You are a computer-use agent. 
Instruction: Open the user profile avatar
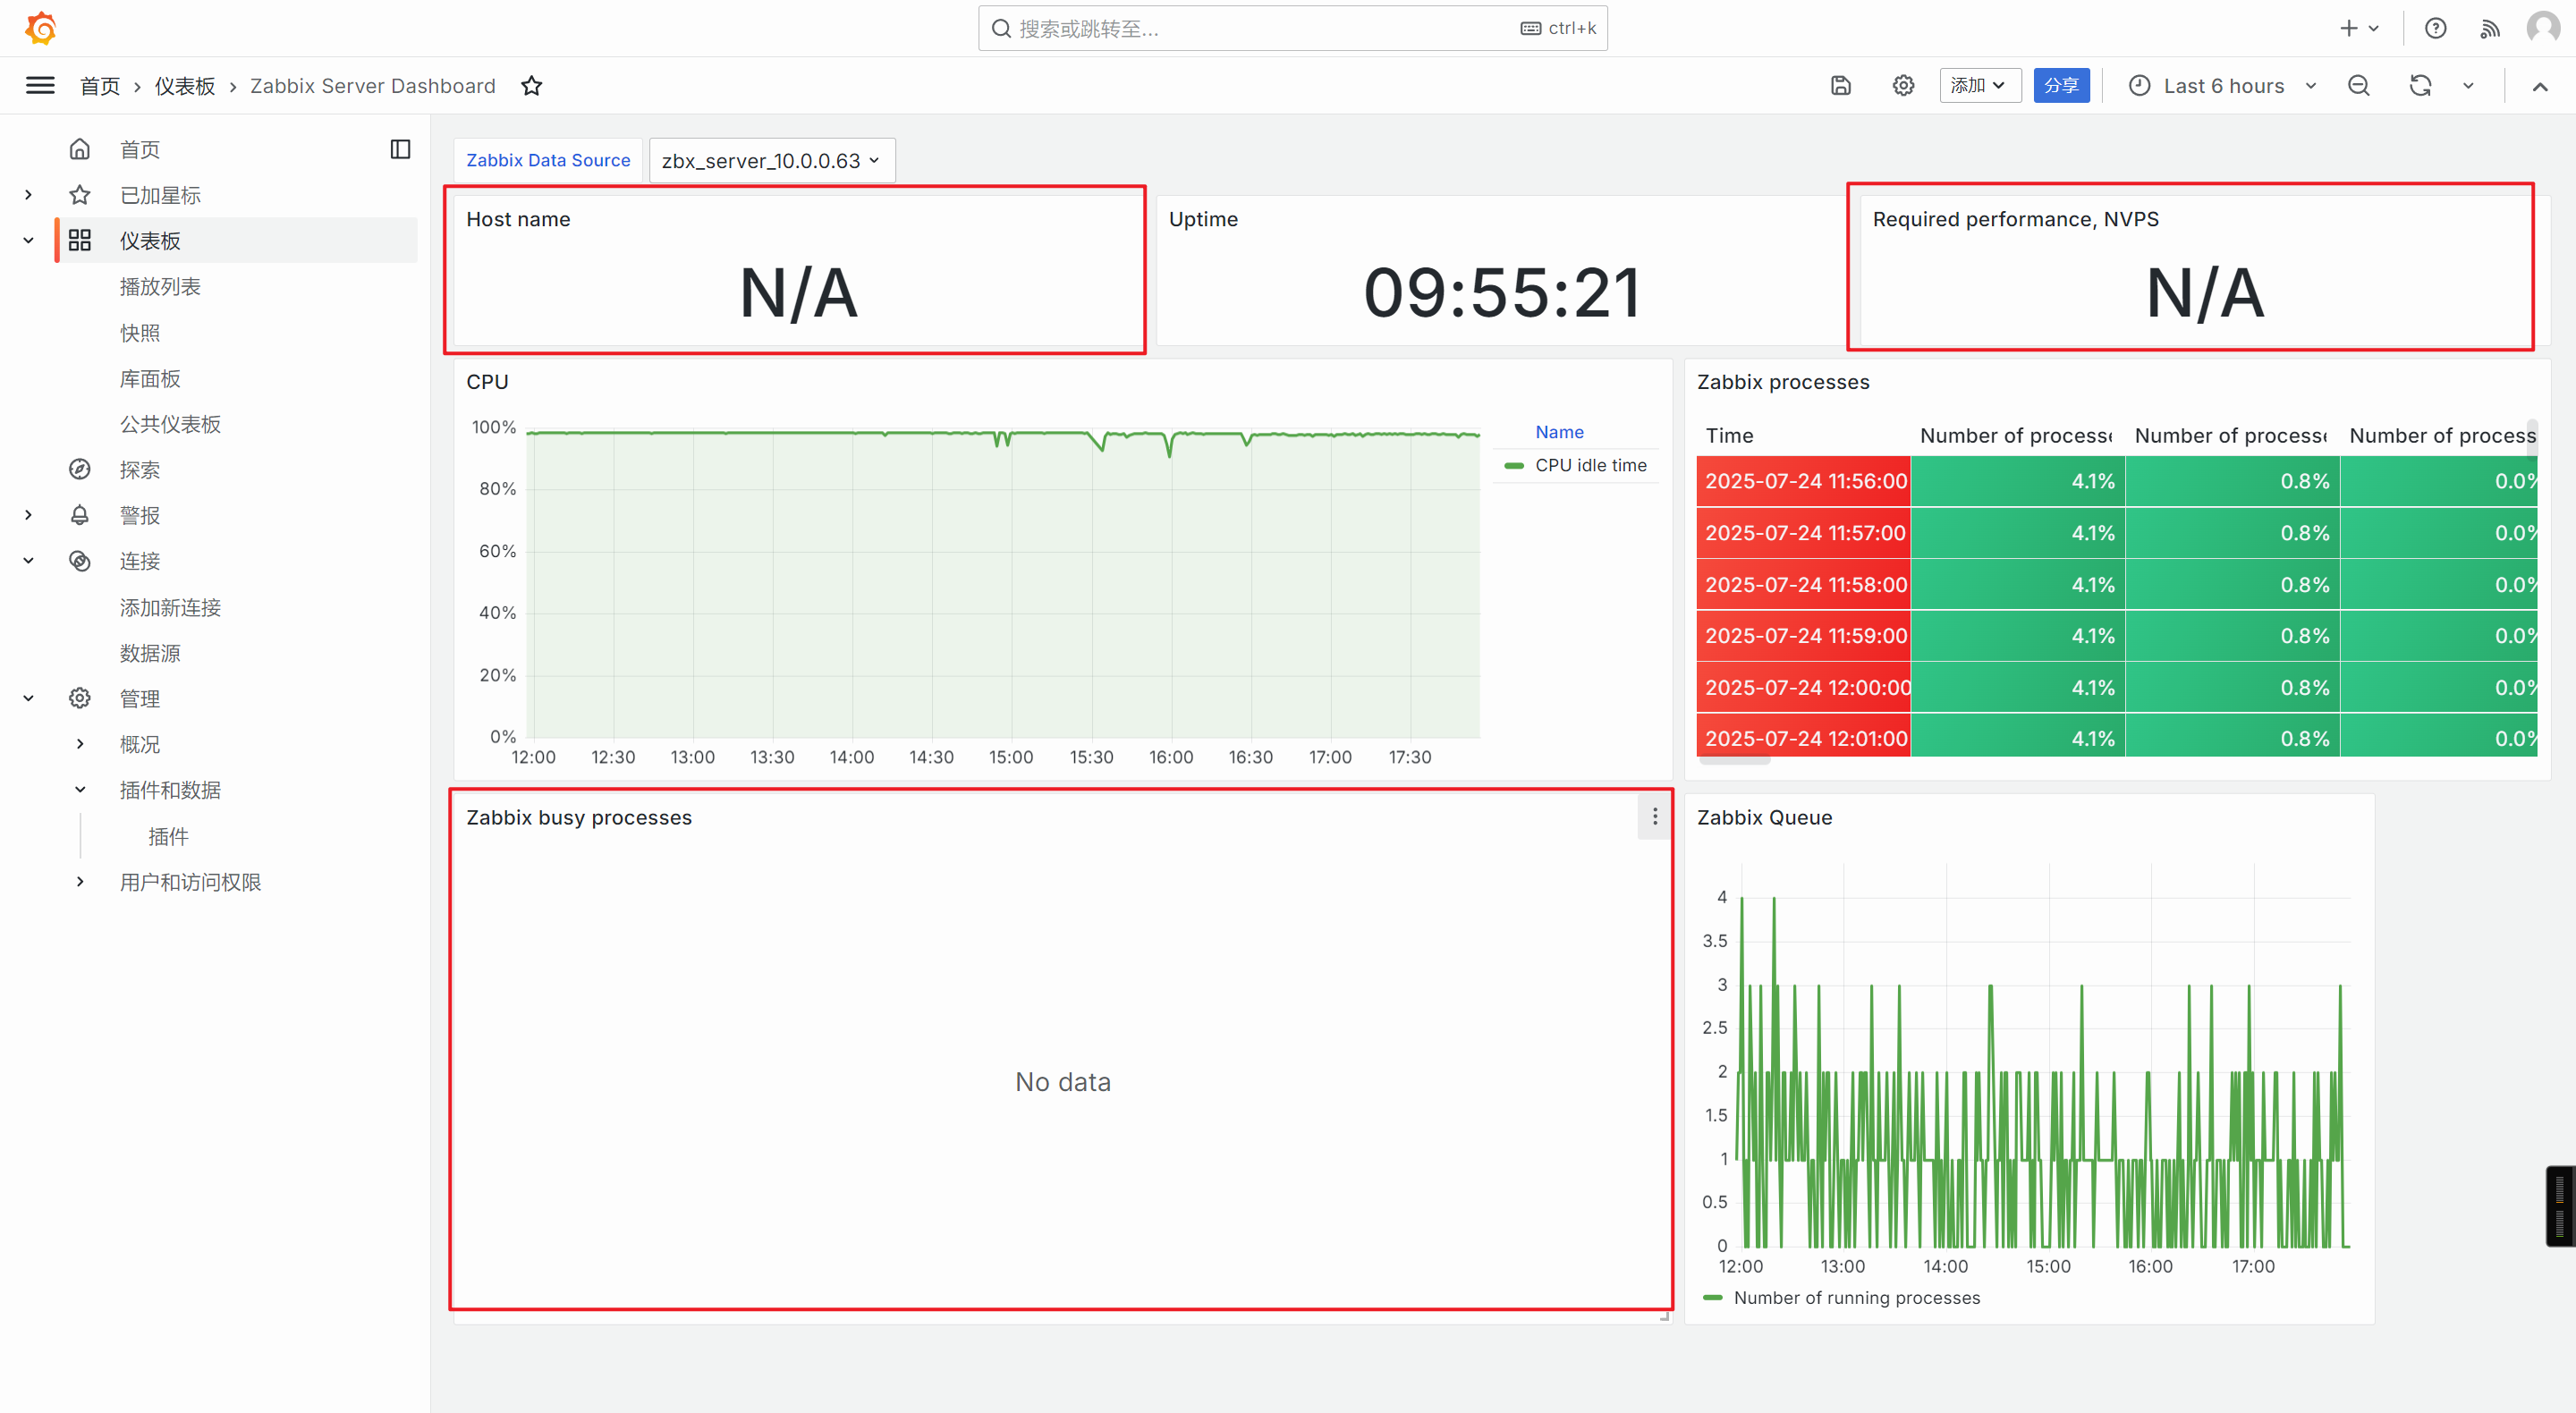[2543, 28]
